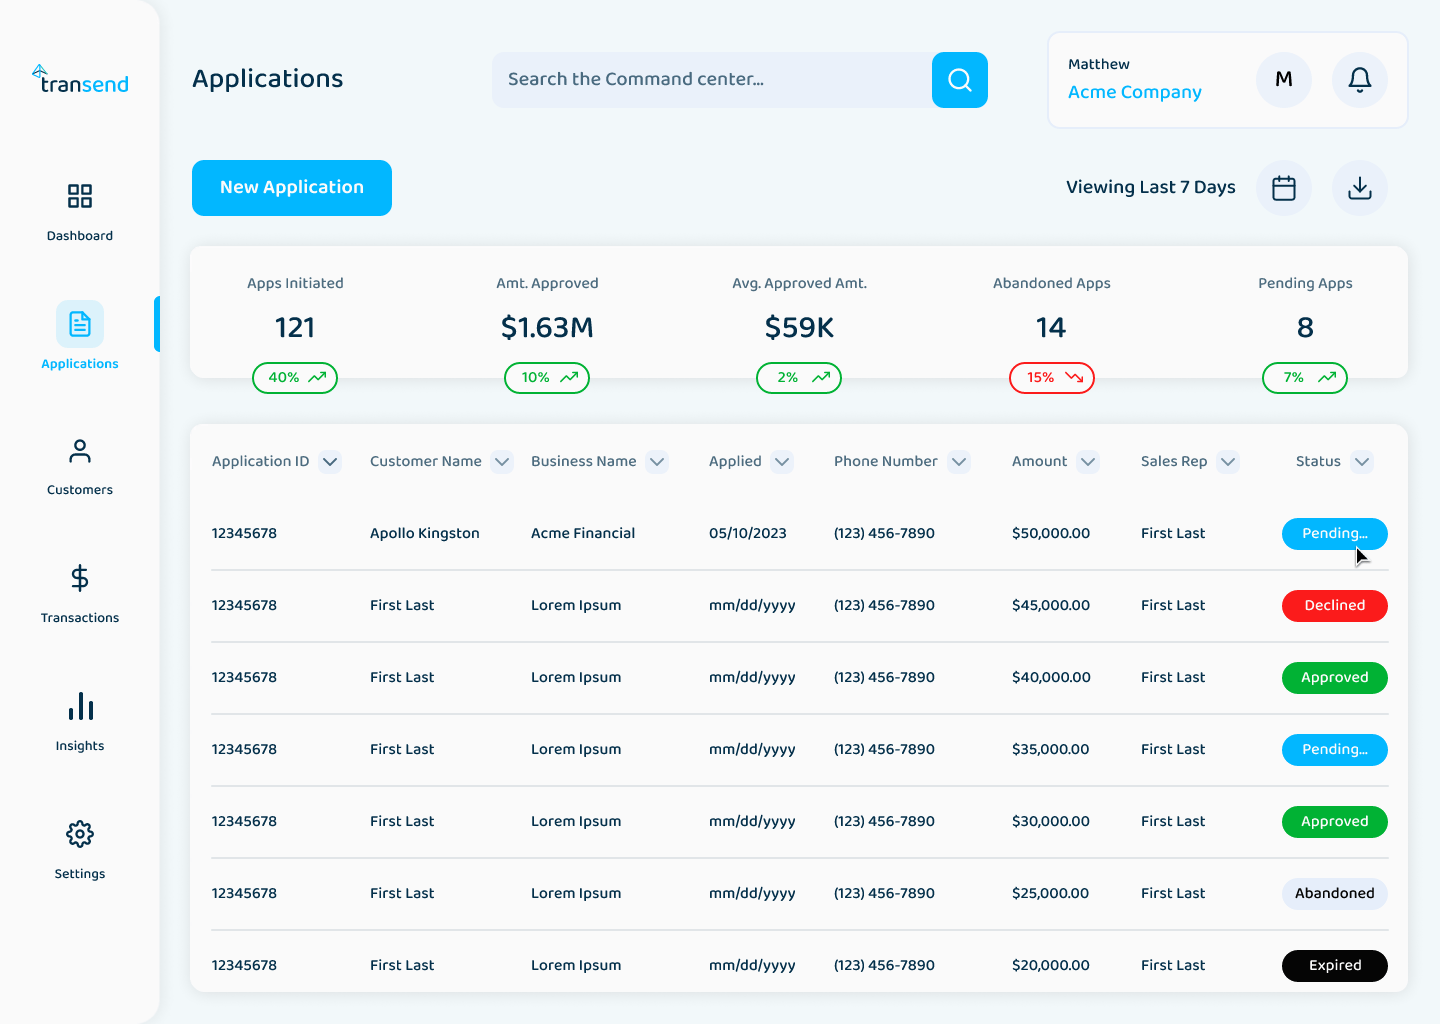Go to Settings menu label

80,874
